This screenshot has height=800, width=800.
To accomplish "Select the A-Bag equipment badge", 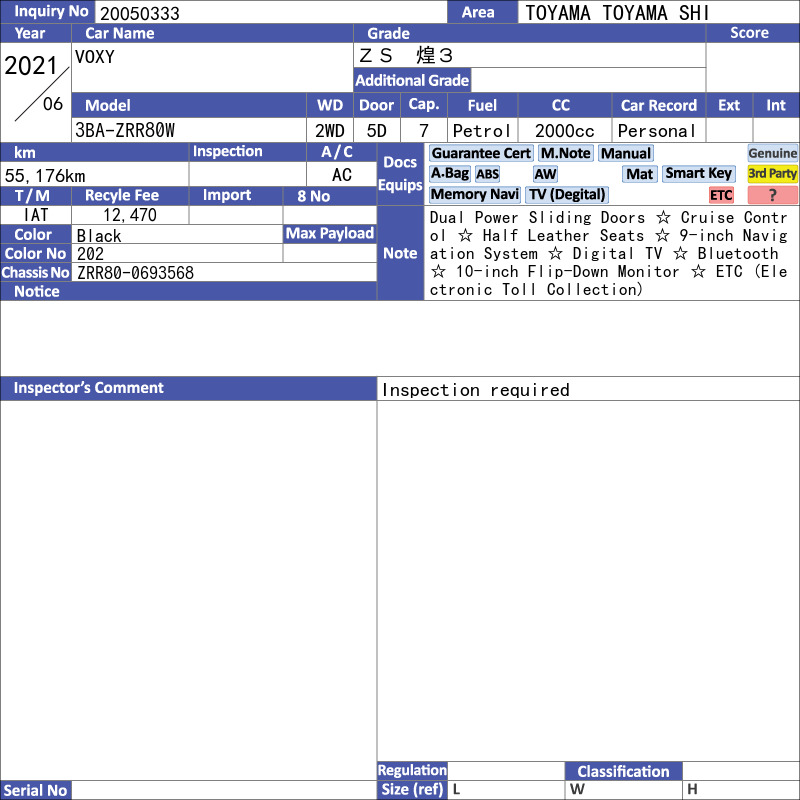I will tap(449, 174).
